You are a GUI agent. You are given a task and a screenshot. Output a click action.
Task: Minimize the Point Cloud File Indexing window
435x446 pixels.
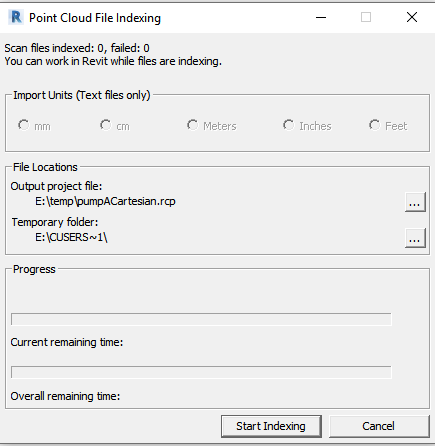tap(321, 17)
